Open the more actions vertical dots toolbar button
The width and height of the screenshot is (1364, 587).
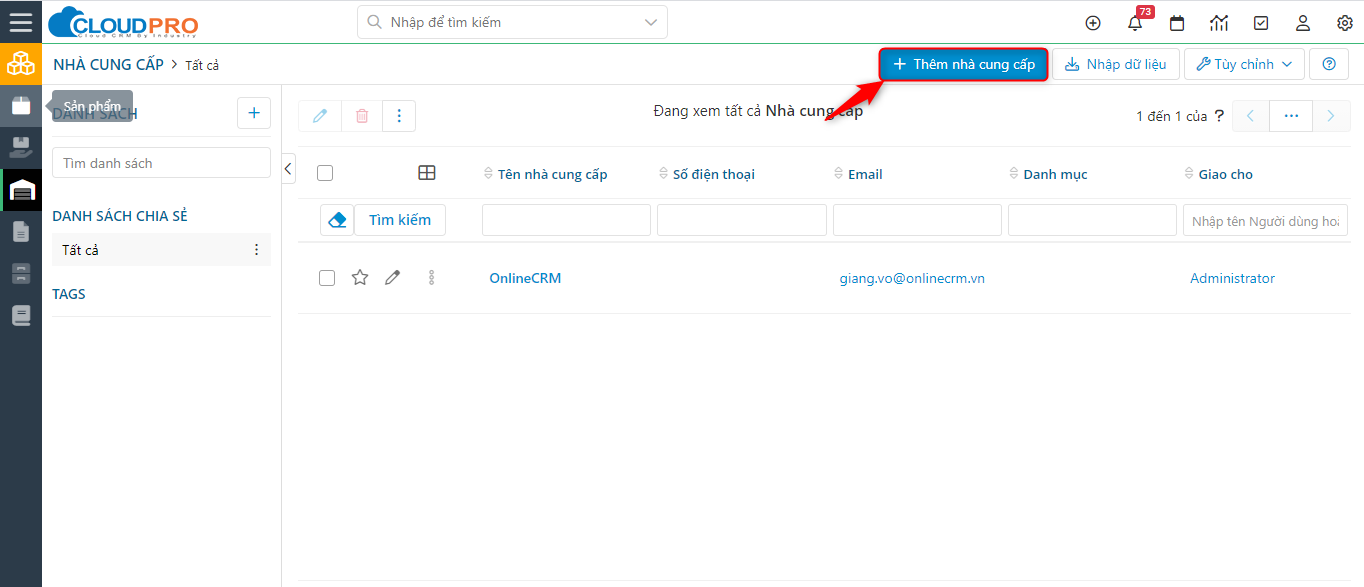pos(399,116)
